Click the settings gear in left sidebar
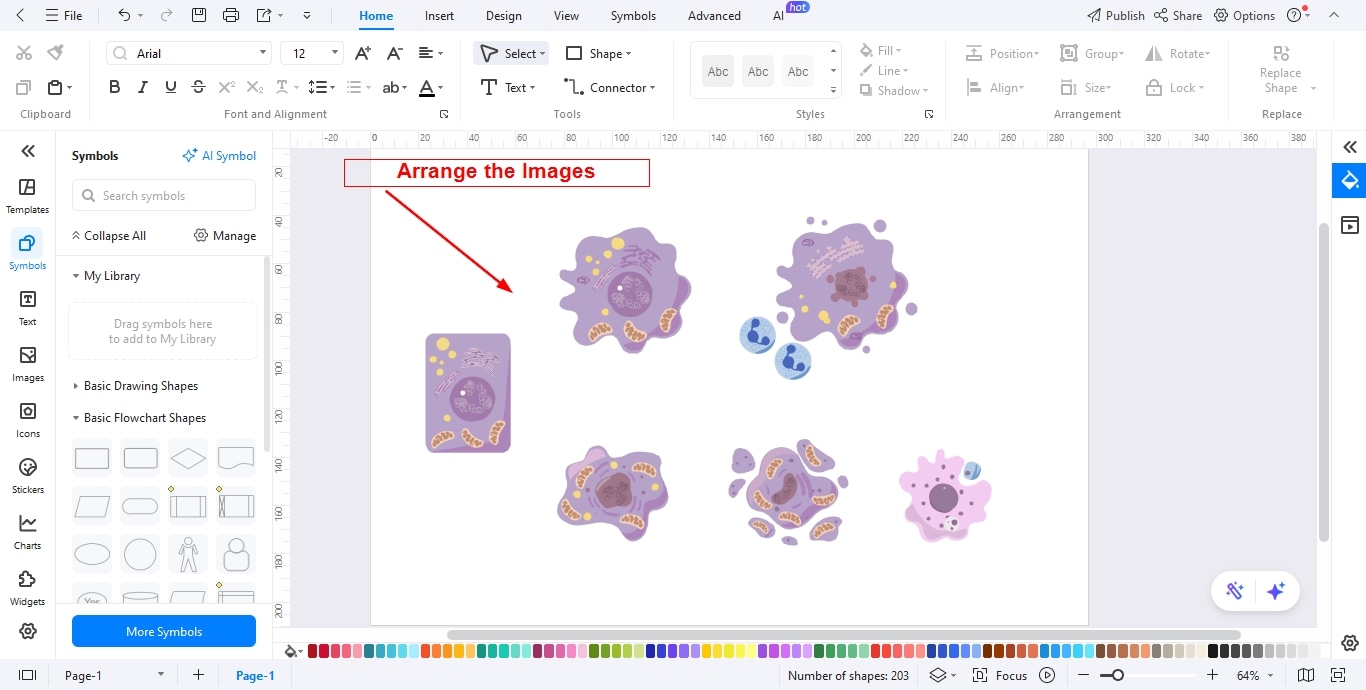 tap(28, 631)
